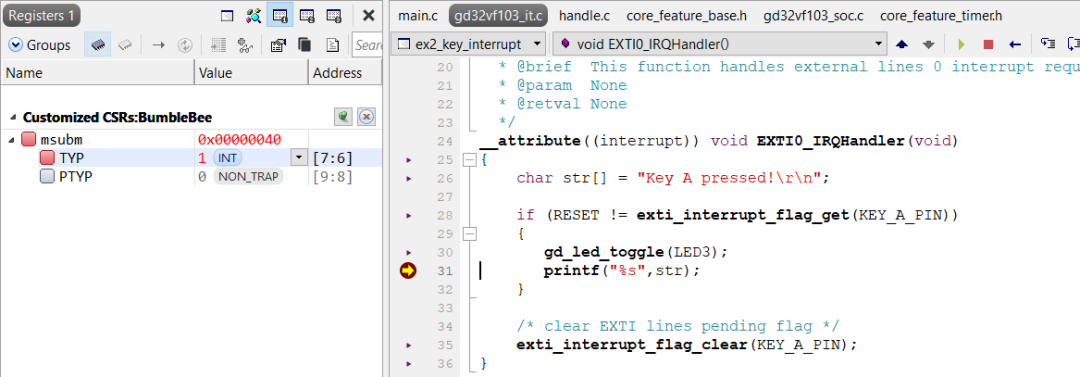Screen dimensions: 1080x377
Task: Click the Value column header
Action: pyautogui.click(x=251, y=72)
